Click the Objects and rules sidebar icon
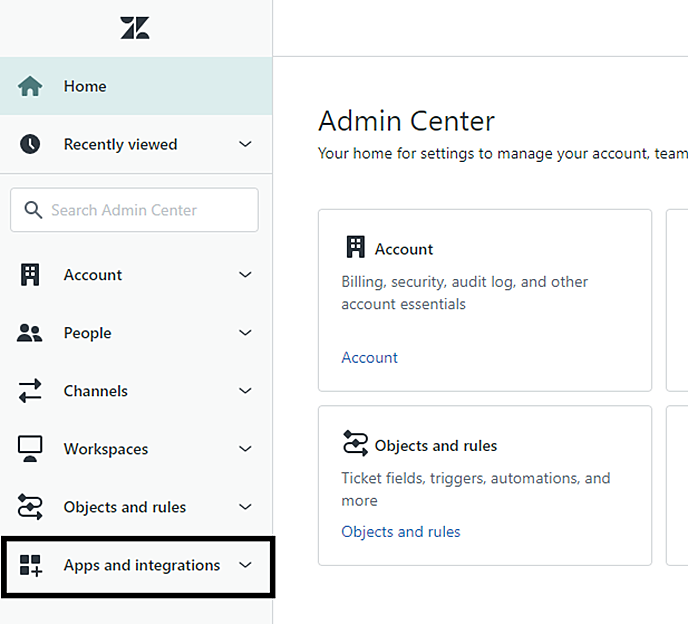This screenshot has width=688, height=624. (x=30, y=507)
